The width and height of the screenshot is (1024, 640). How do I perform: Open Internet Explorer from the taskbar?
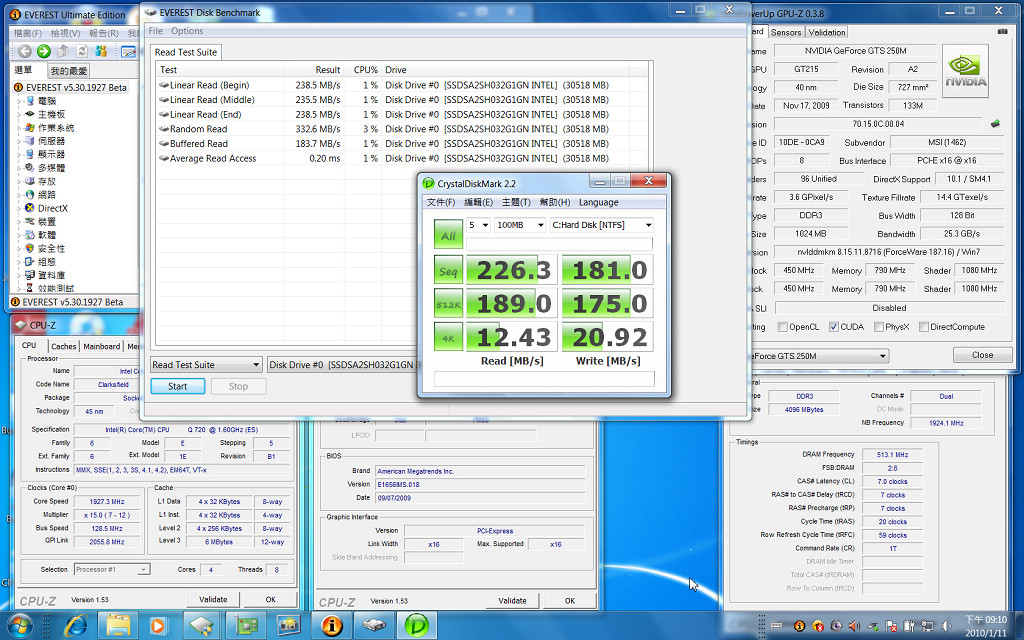tap(76, 626)
